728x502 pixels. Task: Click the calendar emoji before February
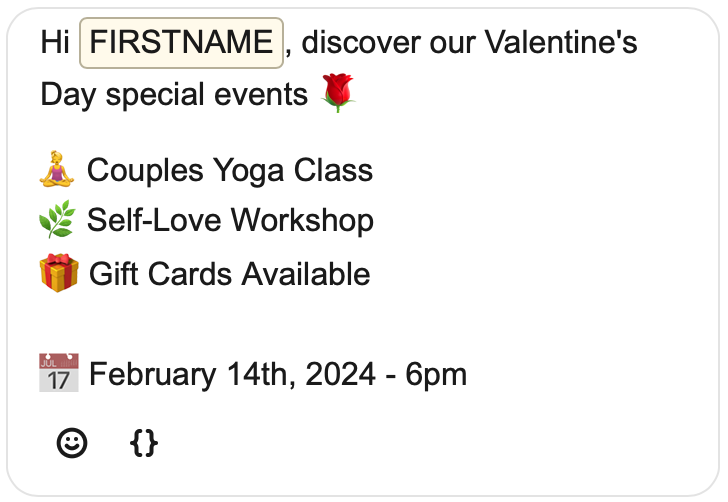tap(59, 372)
